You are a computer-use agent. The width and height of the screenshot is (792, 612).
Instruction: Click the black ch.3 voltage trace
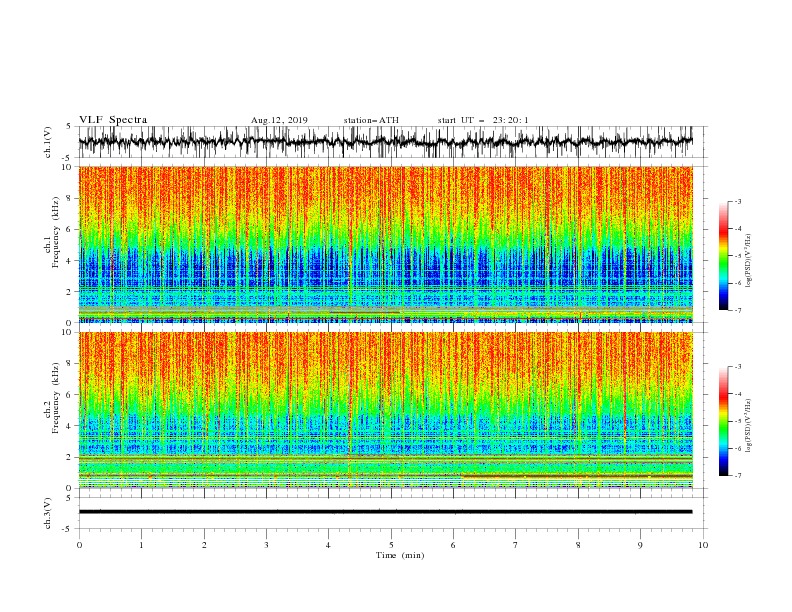point(385,512)
